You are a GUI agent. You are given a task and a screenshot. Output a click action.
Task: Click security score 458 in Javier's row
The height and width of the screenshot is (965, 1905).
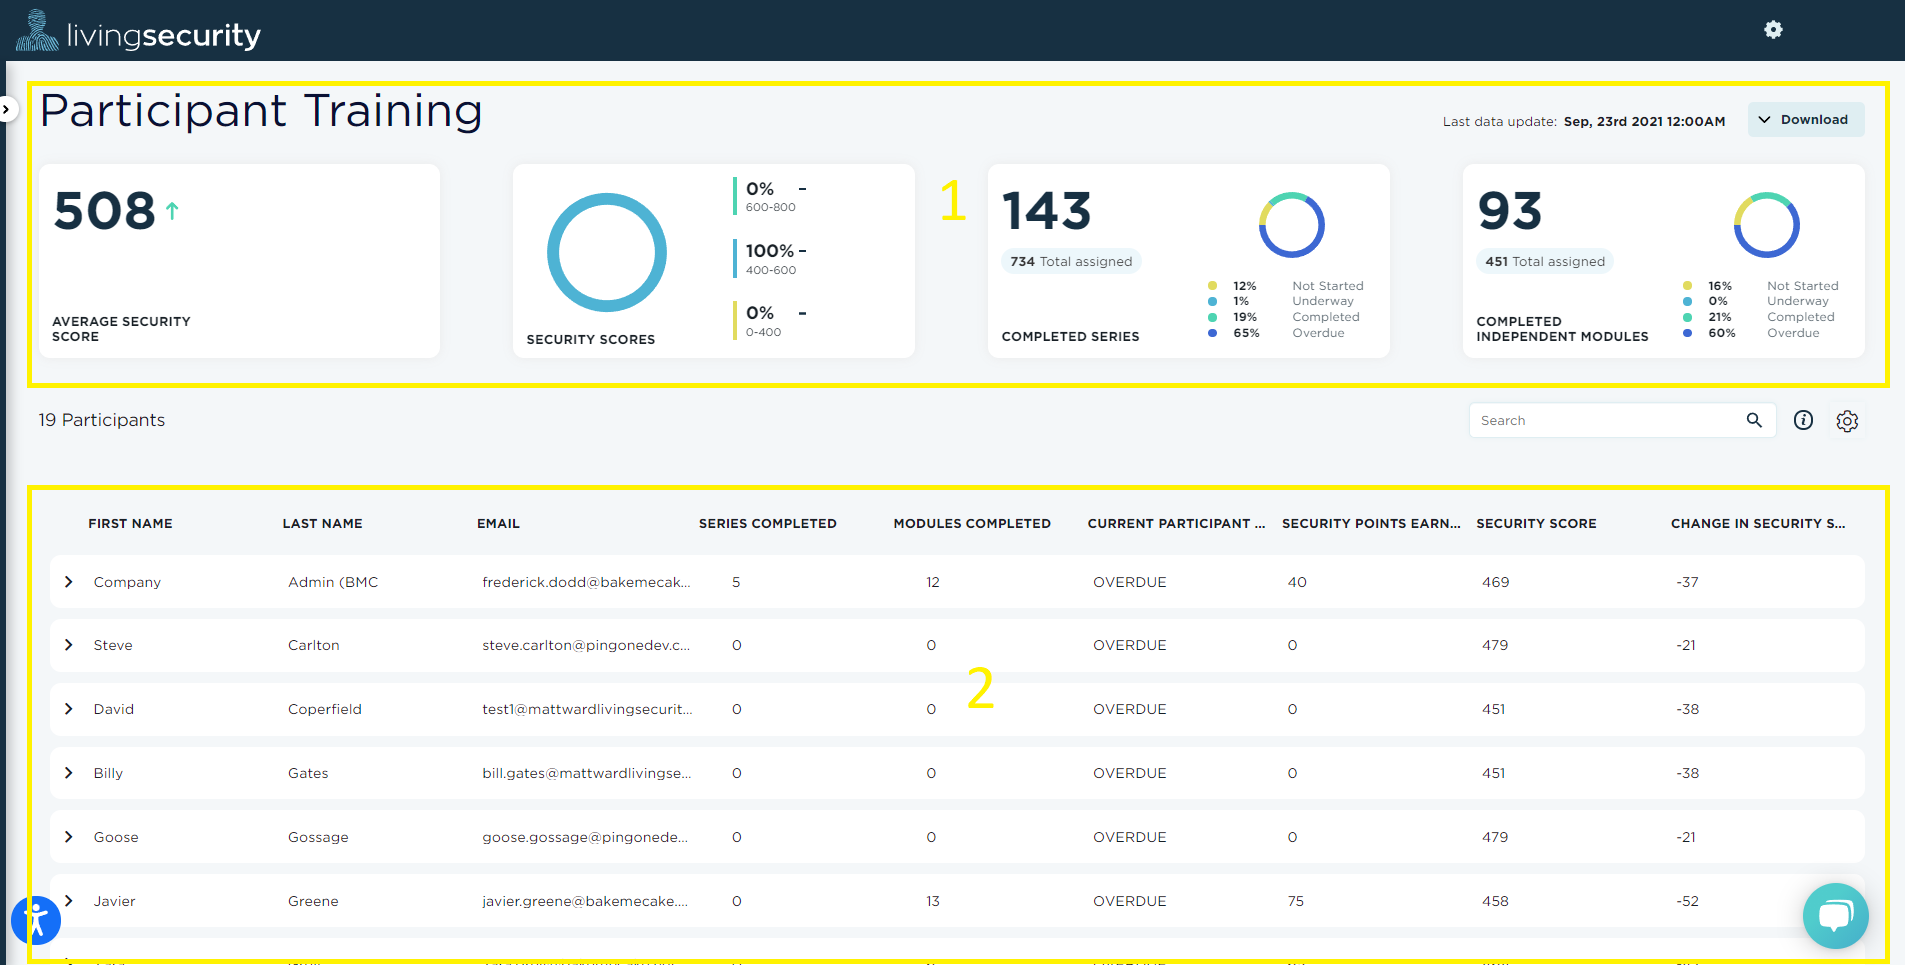click(1495, 901)
